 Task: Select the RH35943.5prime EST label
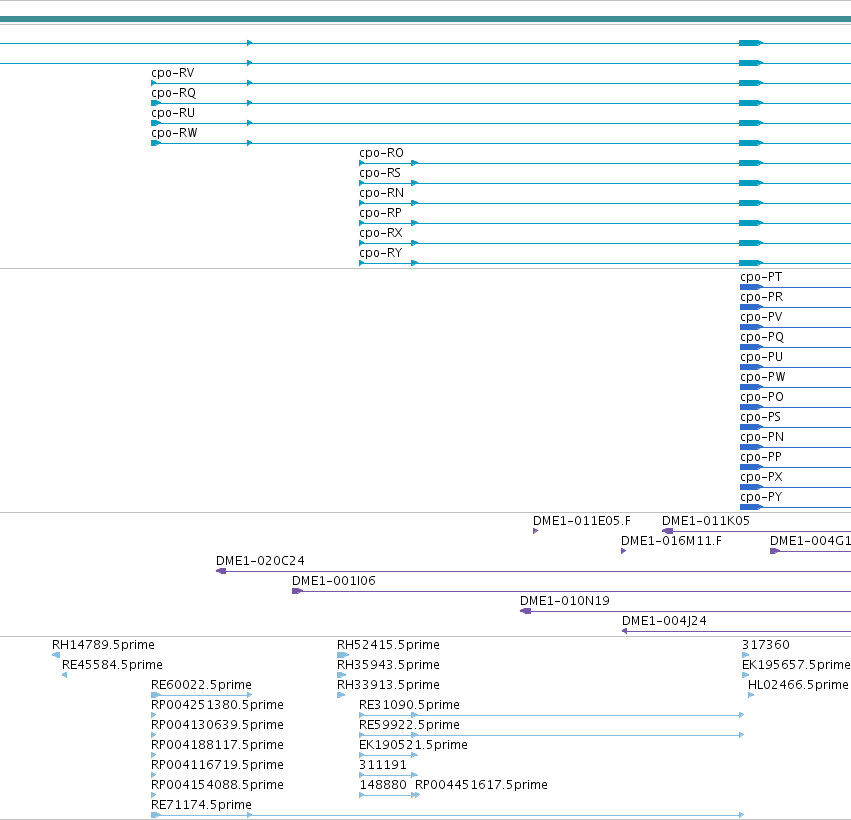coord(388,665)
